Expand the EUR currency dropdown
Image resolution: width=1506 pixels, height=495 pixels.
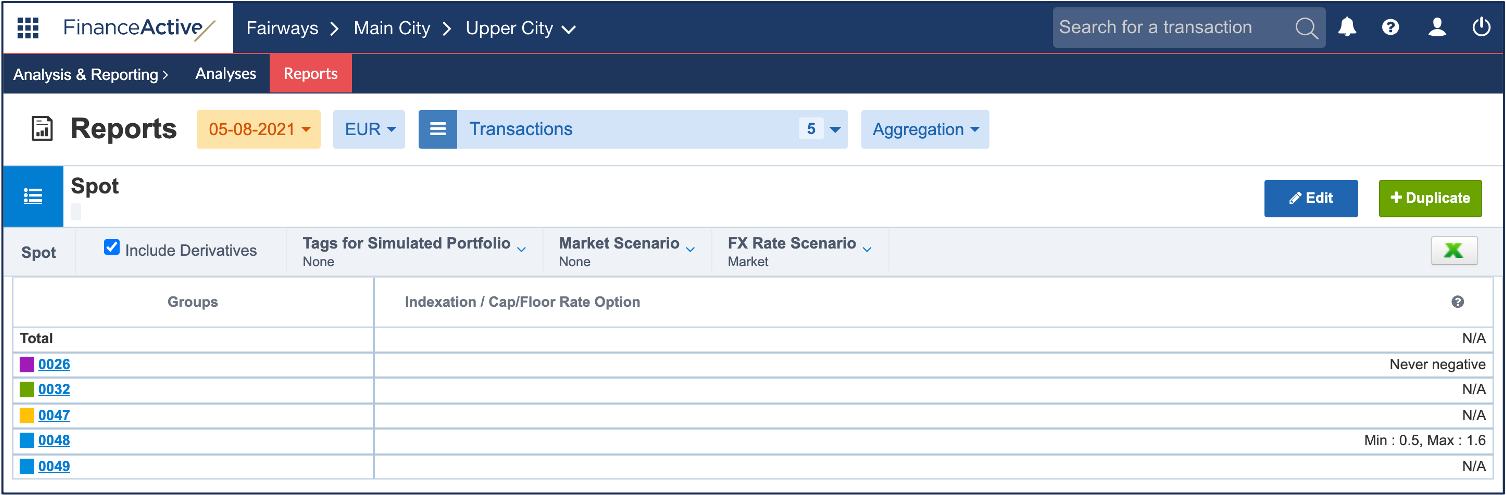[x=369, y=130]
